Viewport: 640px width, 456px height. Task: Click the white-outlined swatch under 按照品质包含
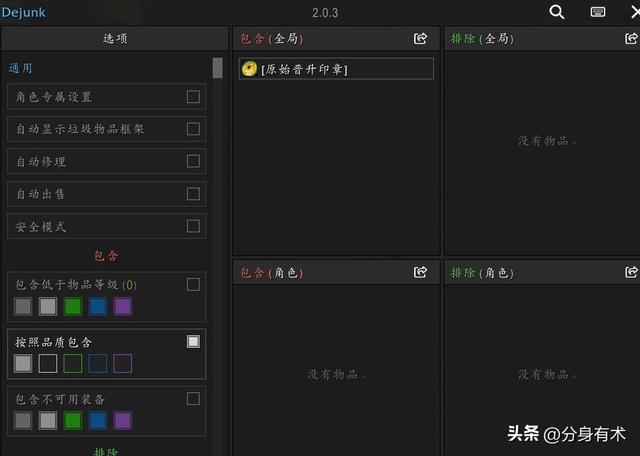click(x=48, y=363)
